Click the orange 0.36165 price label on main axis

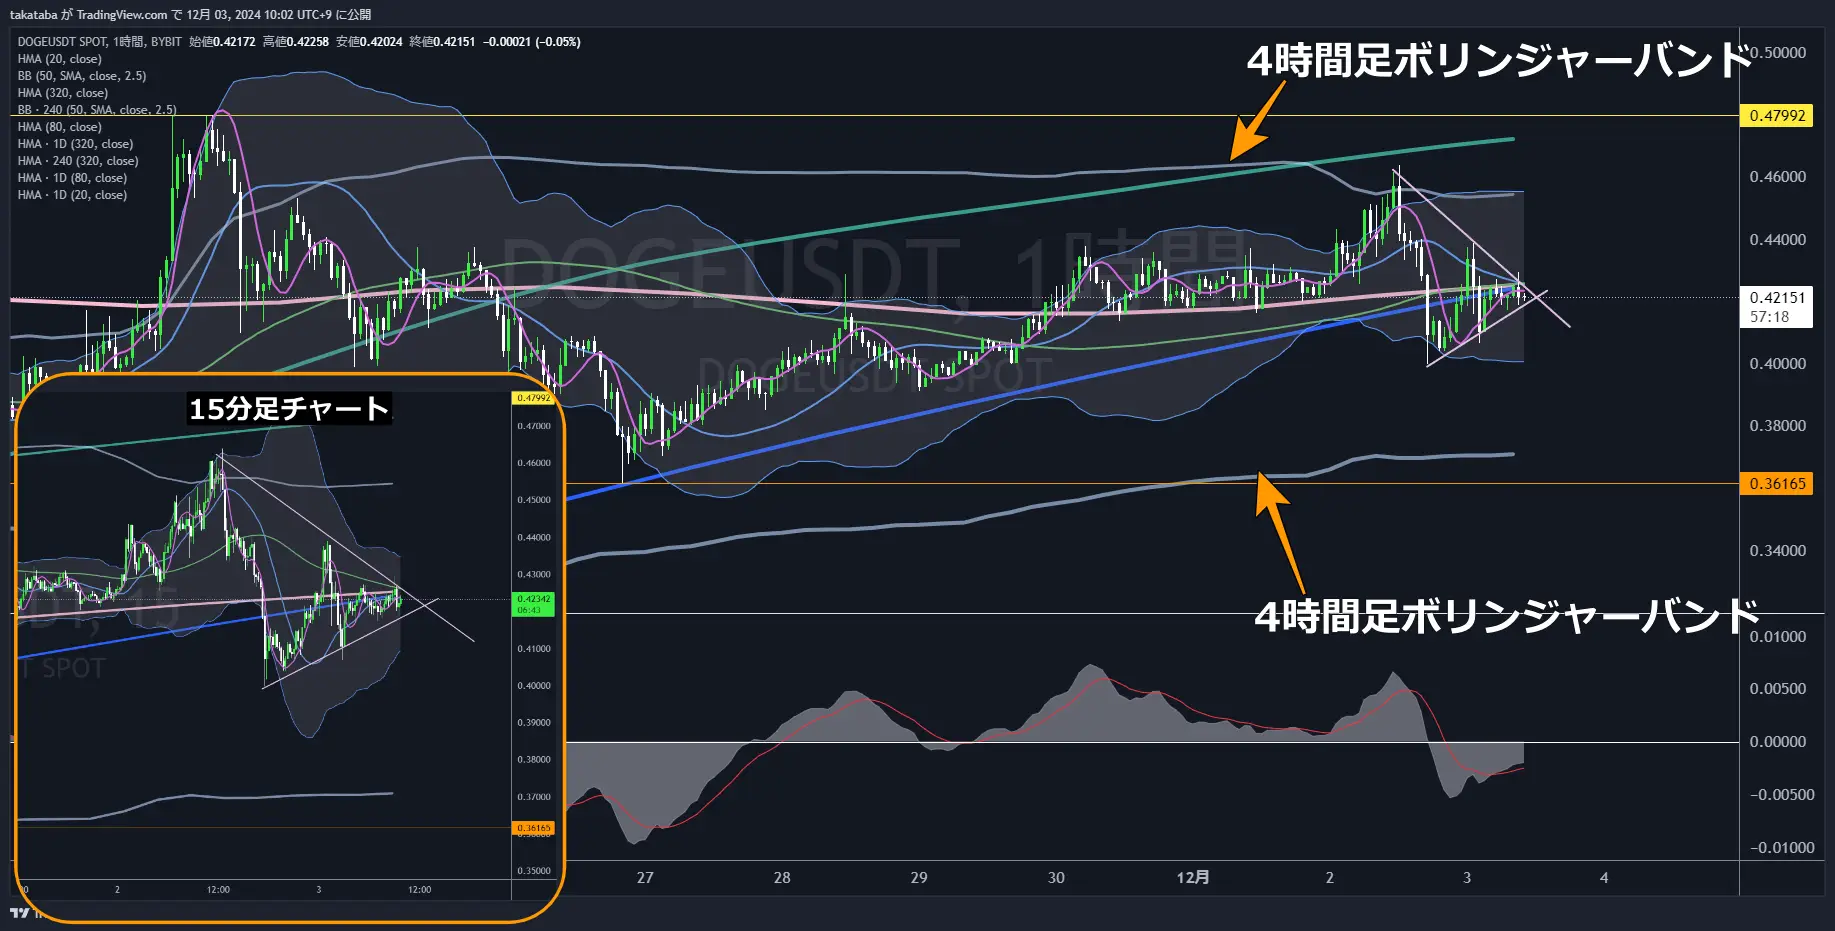[1777, 484]
